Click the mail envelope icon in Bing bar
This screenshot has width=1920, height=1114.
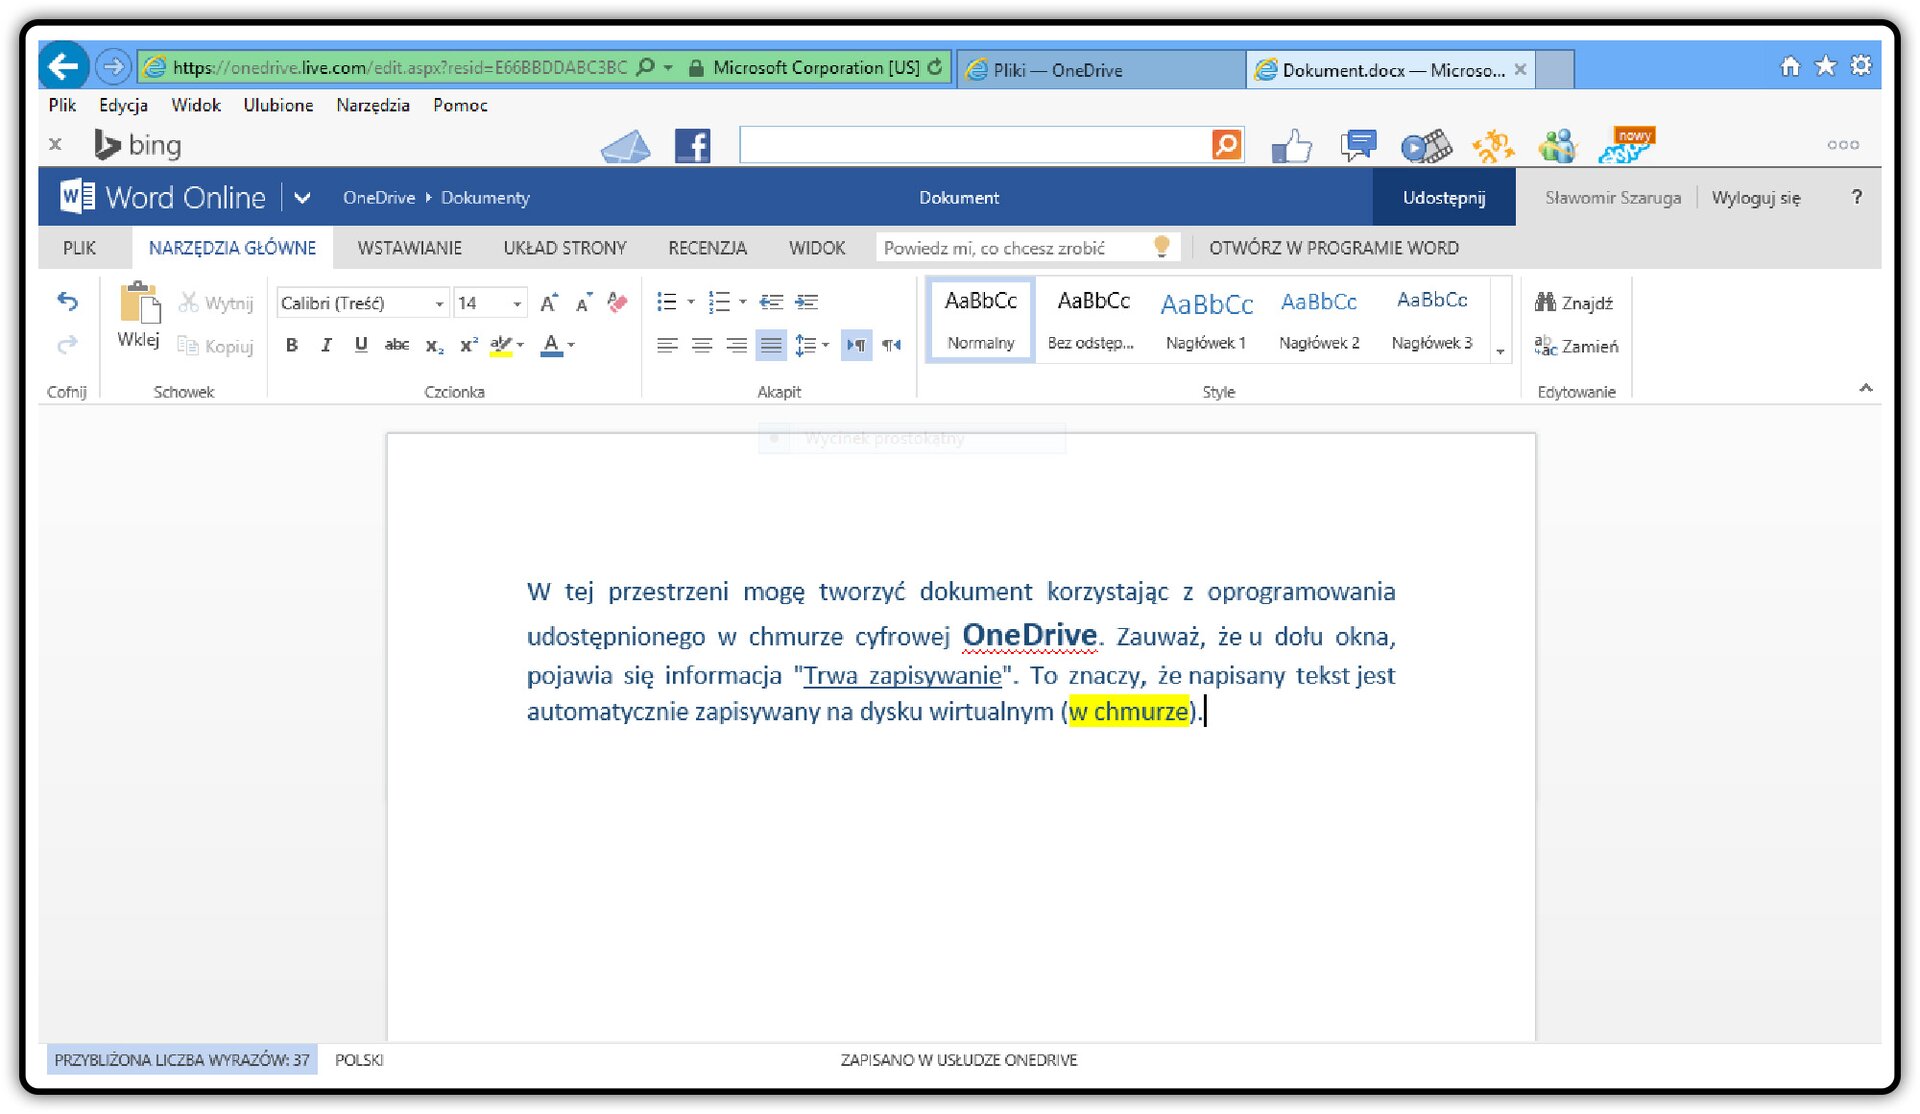(x=626, y=147)
